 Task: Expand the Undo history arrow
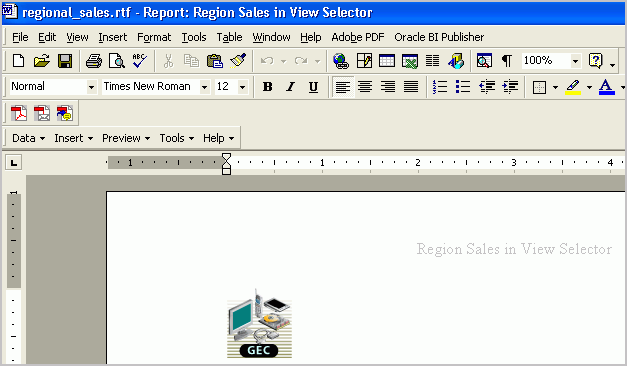click(x=283, y=61)
